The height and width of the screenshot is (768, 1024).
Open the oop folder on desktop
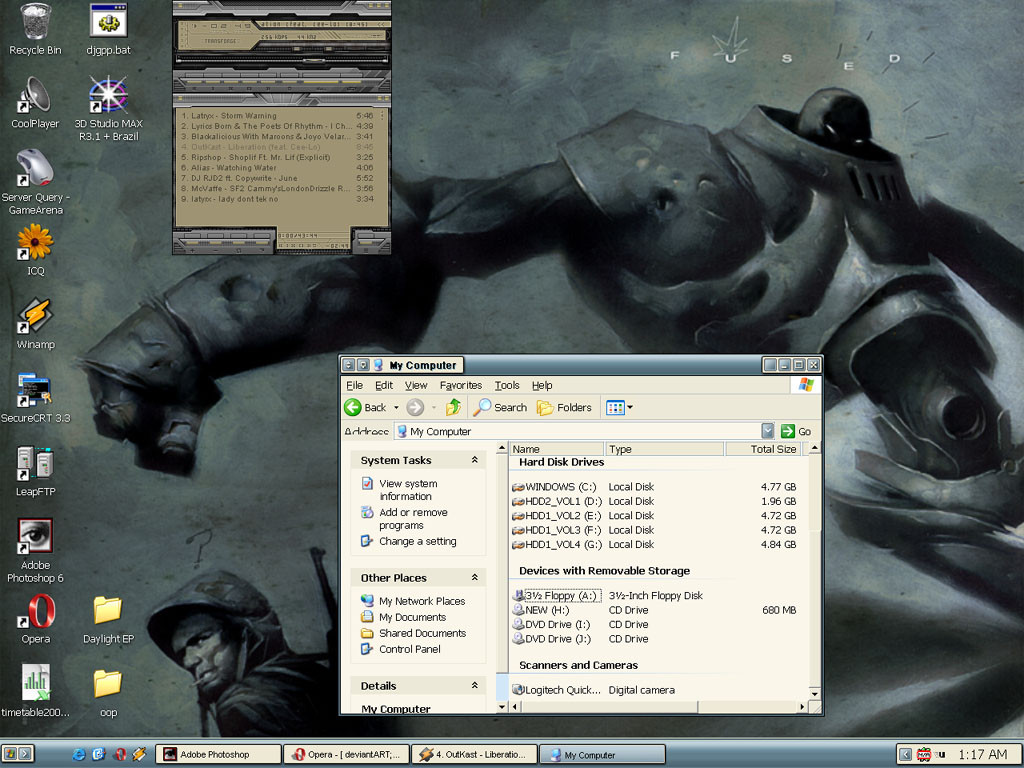point(108,692)
